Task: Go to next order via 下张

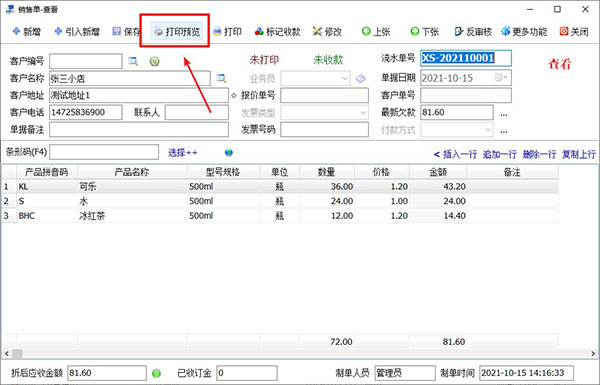Action: [424, 31]
